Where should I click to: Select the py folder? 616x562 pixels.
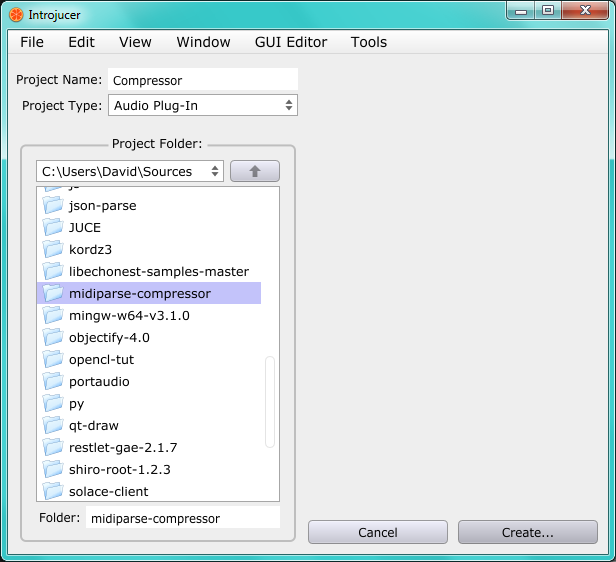[x=149, y=403]
